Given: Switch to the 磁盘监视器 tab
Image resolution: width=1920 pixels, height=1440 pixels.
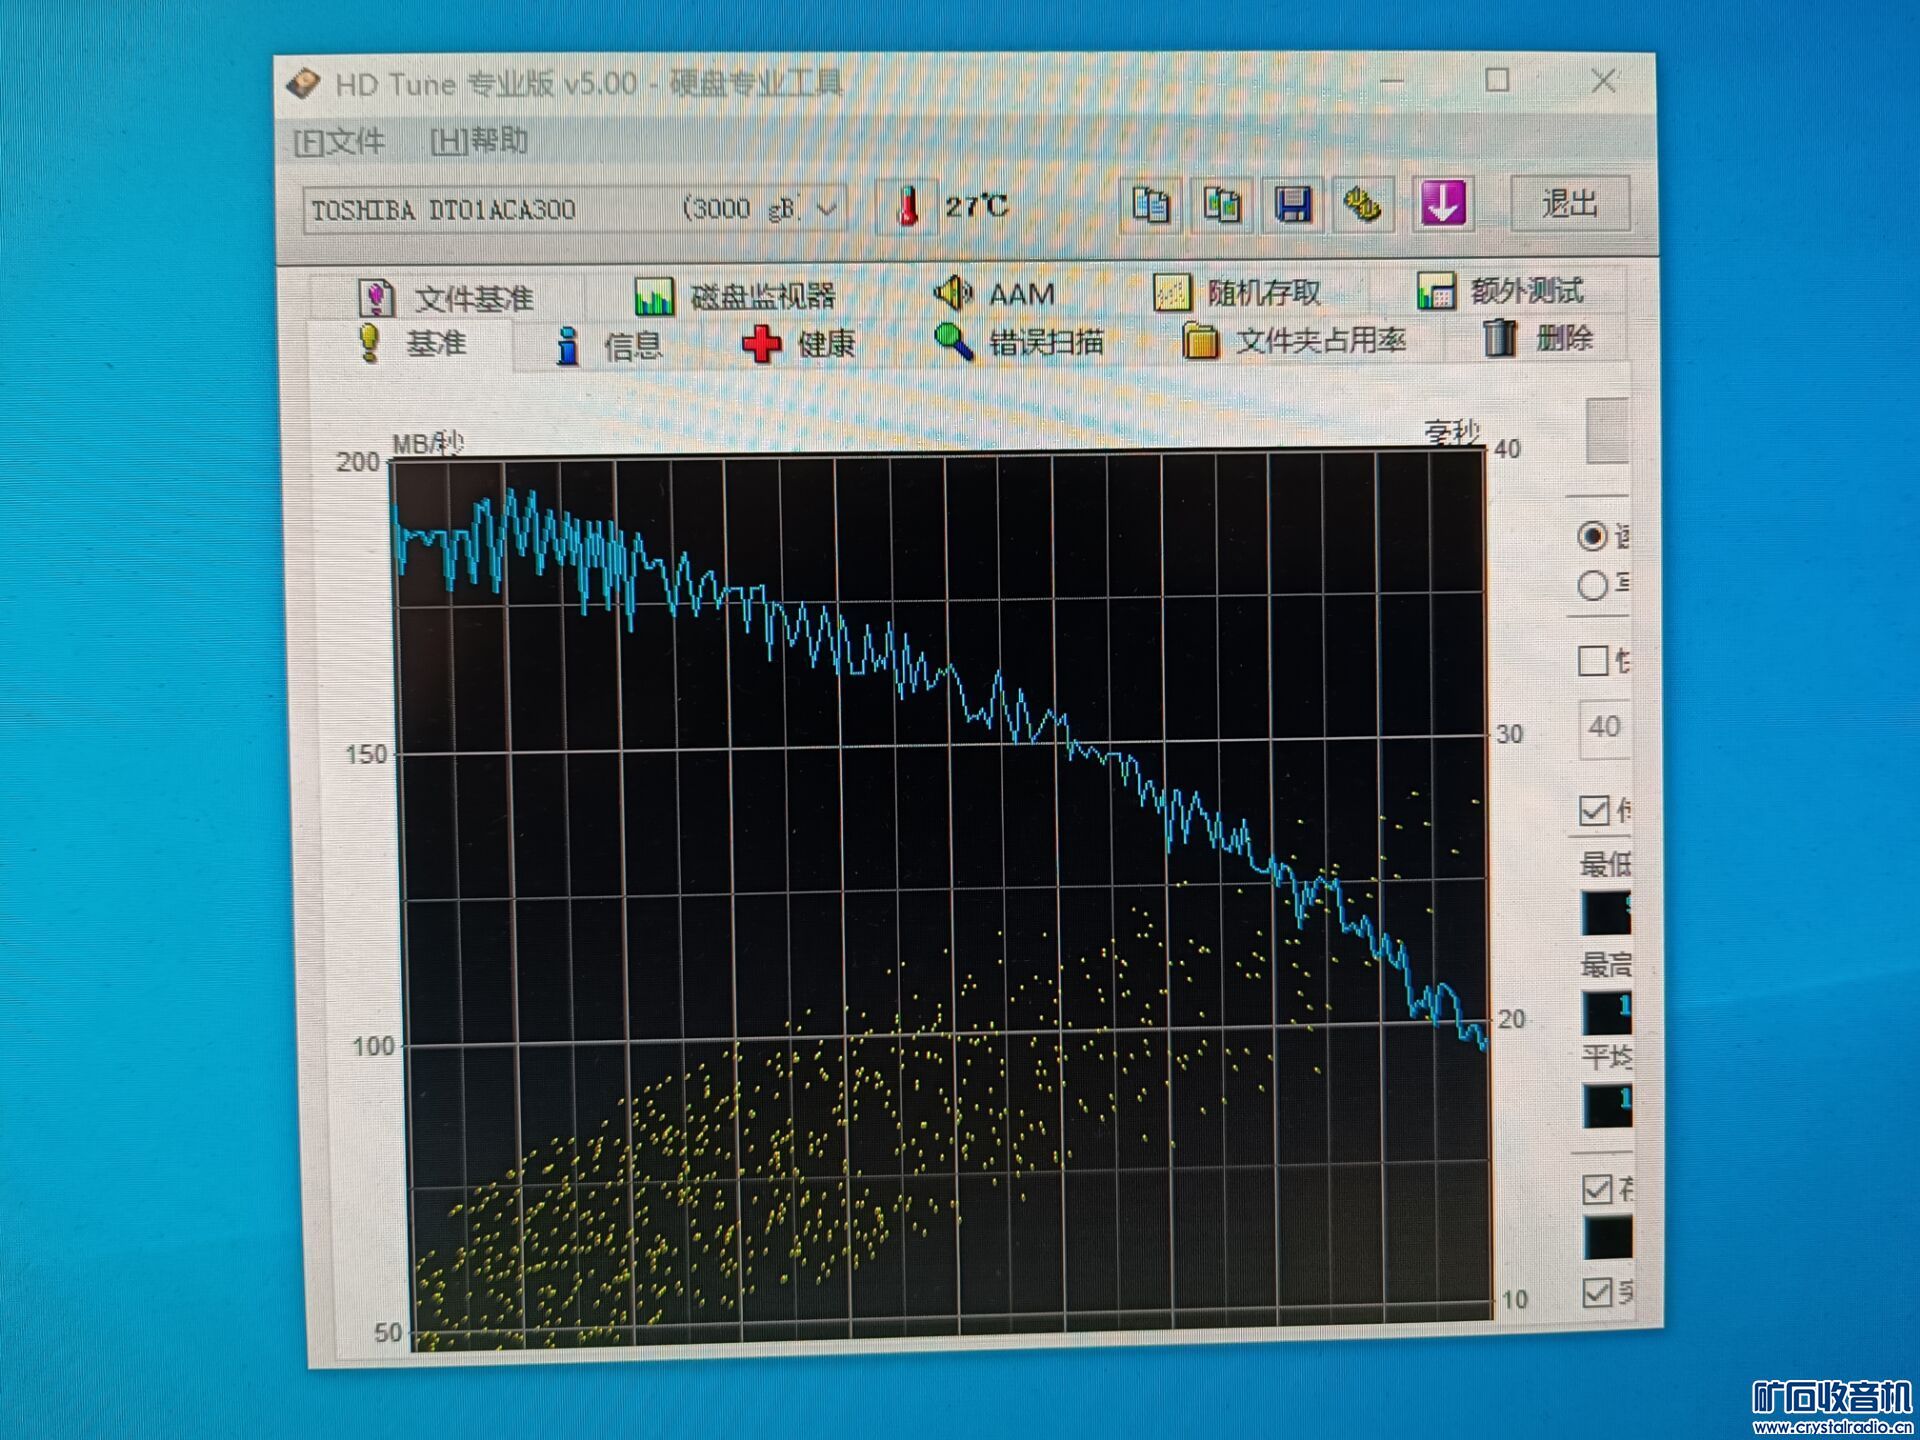Looking at the screenshot, I should 735,296.
